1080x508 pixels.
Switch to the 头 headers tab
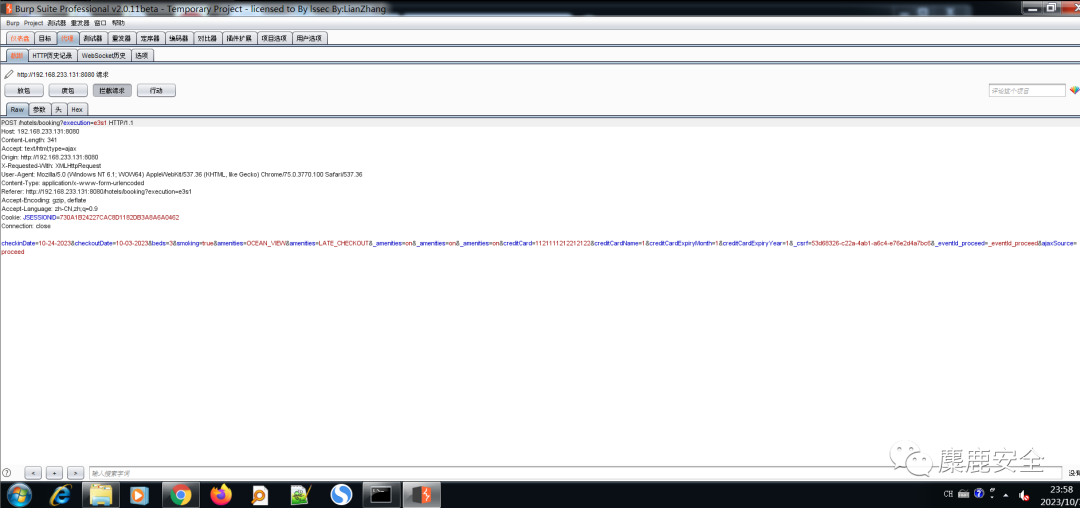click(59, 109)
